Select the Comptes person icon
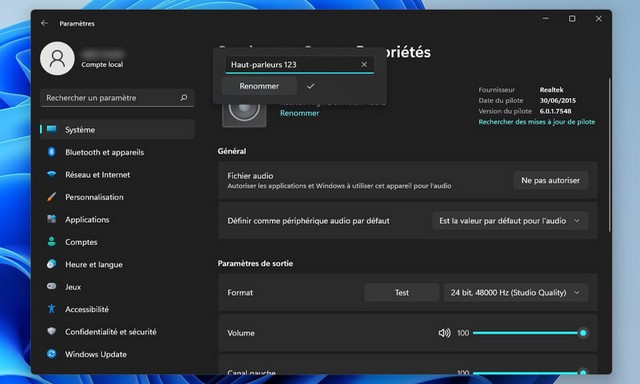The width and height of the screenshot is (640, 384). tap(52, 242)
